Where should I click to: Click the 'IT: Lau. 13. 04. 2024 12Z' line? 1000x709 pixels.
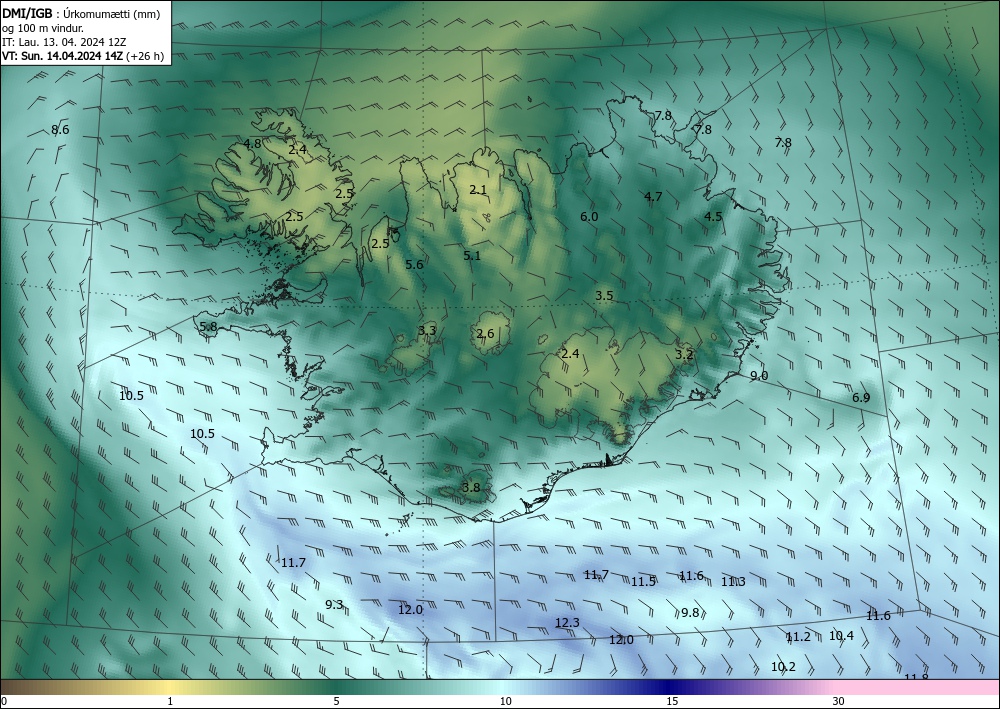(x=64, y=42)
